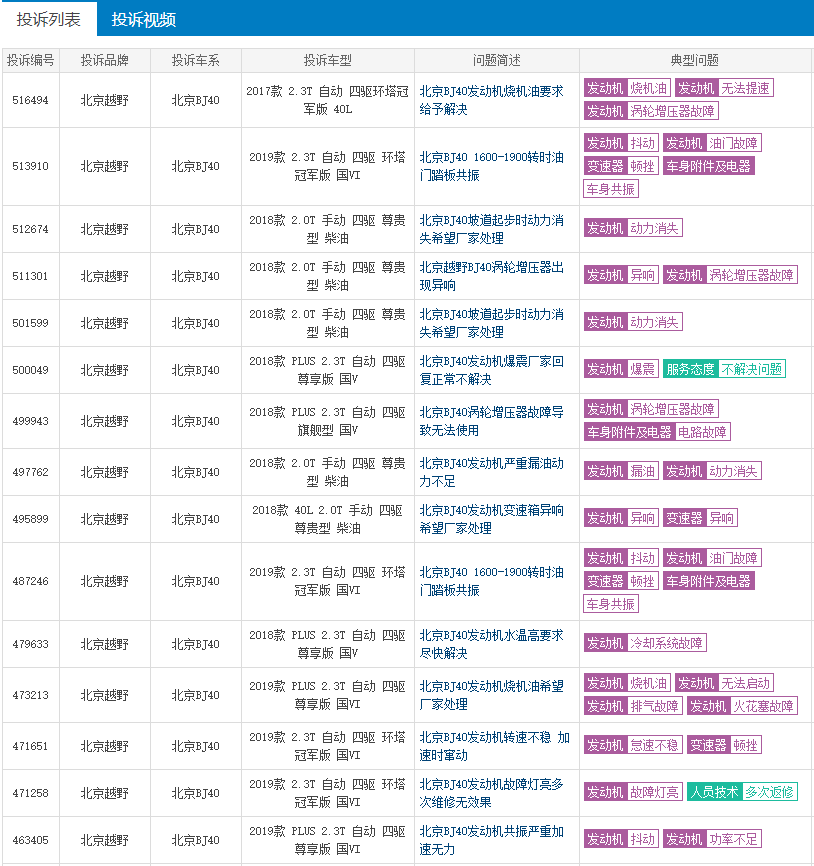814x866 pixels.
Task: Click 北京BJ40 series in row 495899
Action: point(195,519)
